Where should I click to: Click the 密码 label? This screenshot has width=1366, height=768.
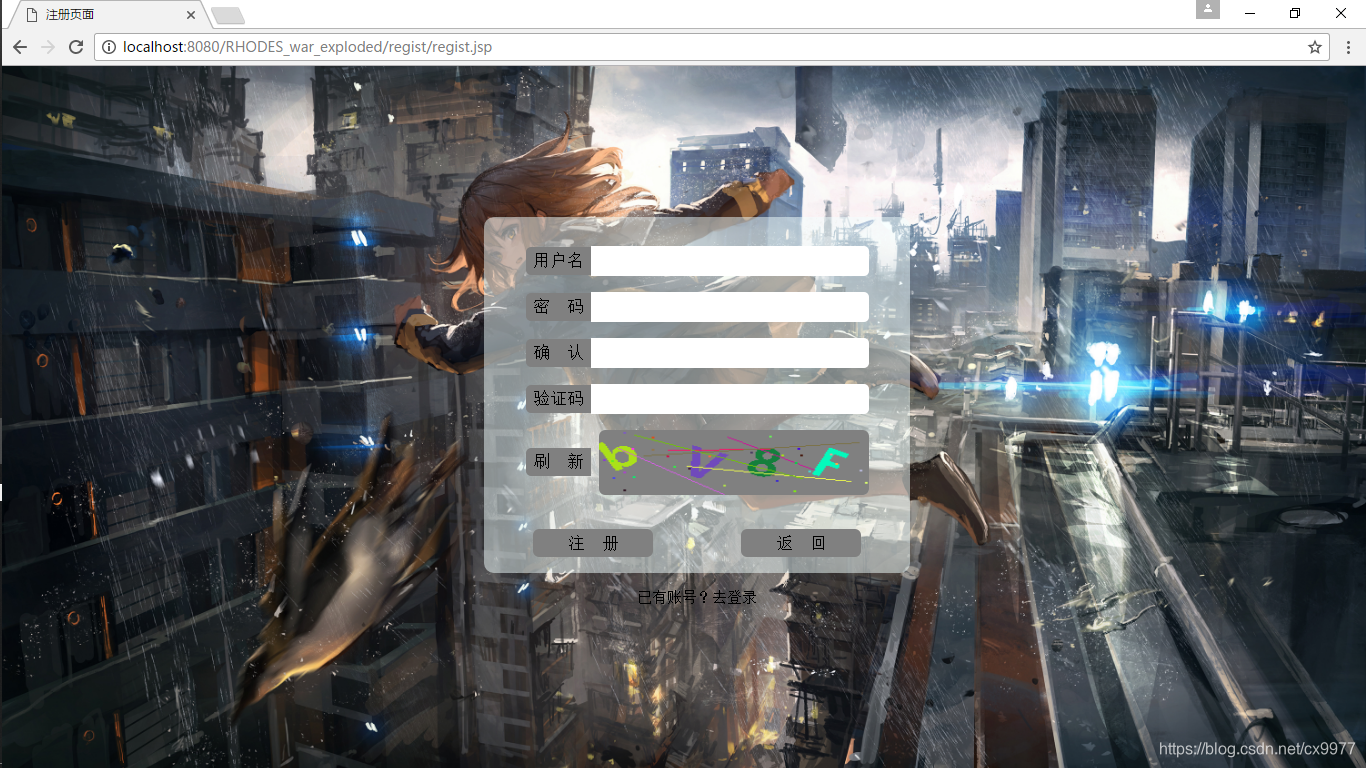pyautogui.click(x=558, y=307)
